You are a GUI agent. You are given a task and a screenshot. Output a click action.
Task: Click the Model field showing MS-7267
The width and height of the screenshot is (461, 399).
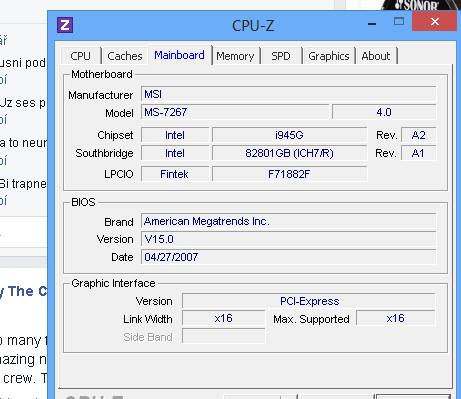(x=235, y=112)
